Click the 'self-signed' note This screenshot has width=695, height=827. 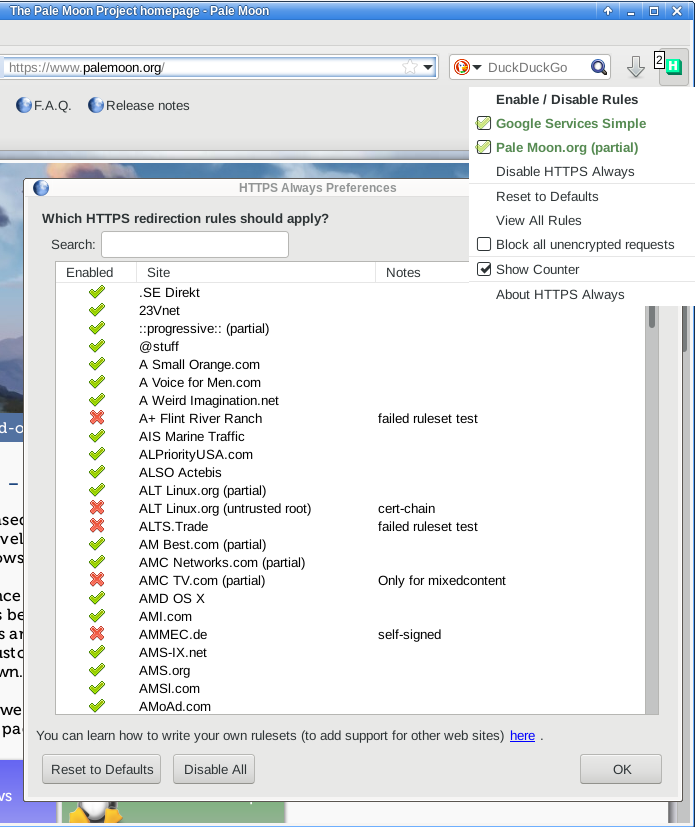(x=409, y=634)
